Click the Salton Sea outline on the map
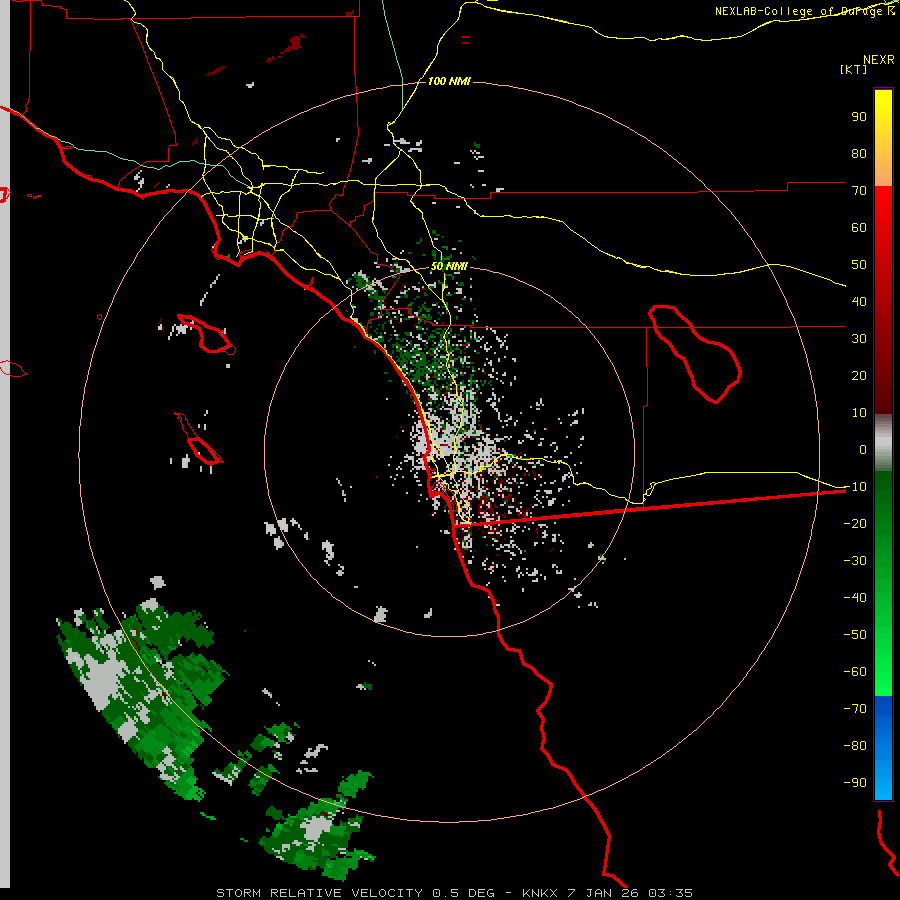 pos(695,354)
